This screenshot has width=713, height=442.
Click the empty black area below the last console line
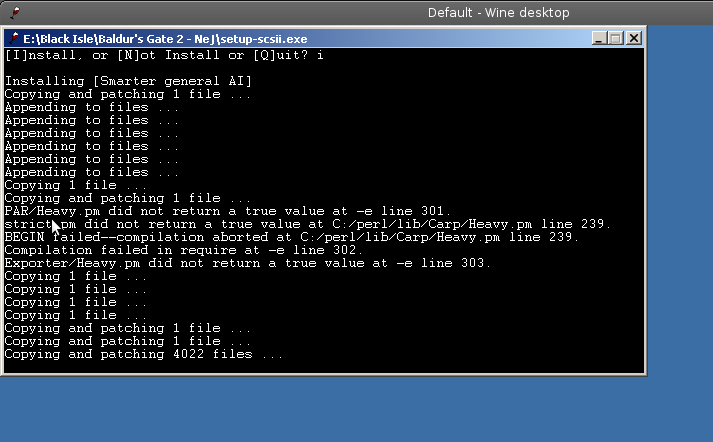[x=324, y=367]
